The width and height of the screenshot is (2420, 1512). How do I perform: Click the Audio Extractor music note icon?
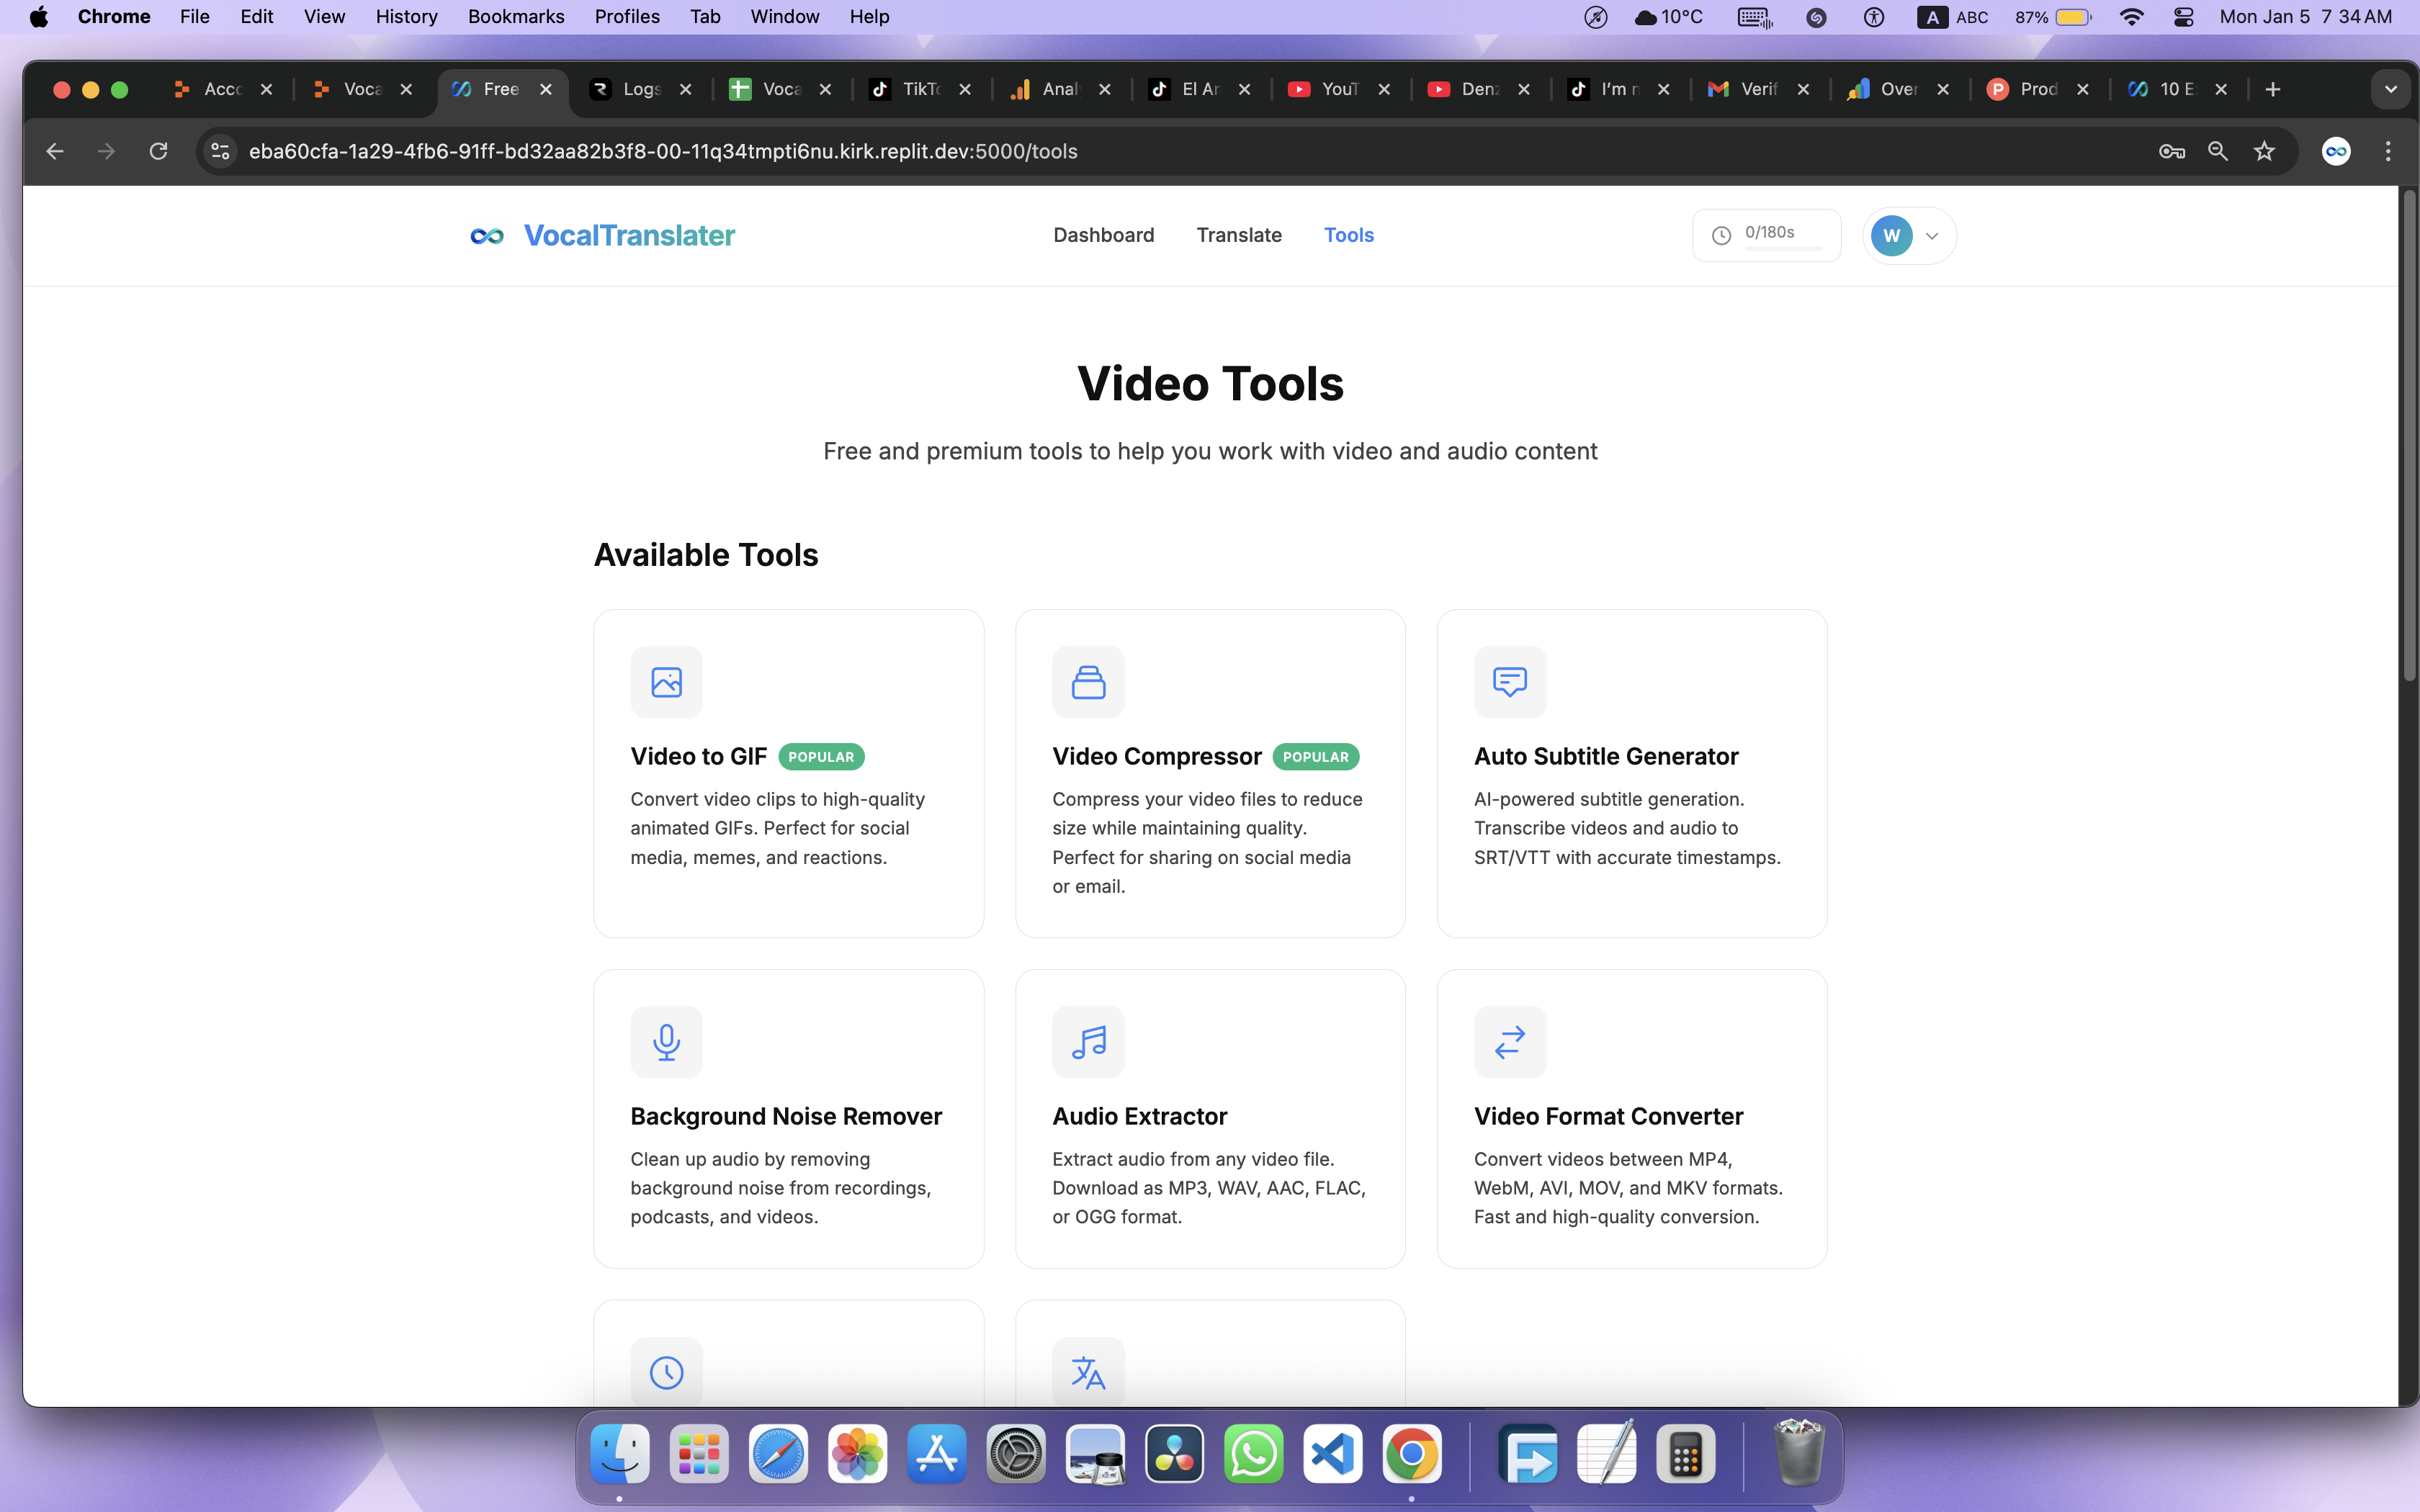pos(1087,1041)
